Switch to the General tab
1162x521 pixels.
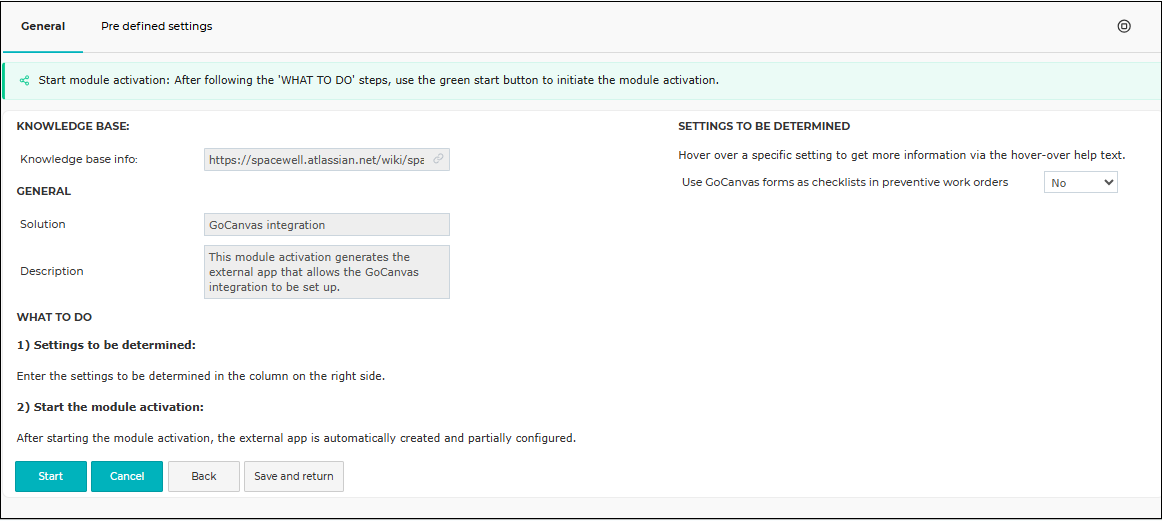[43, 26]
